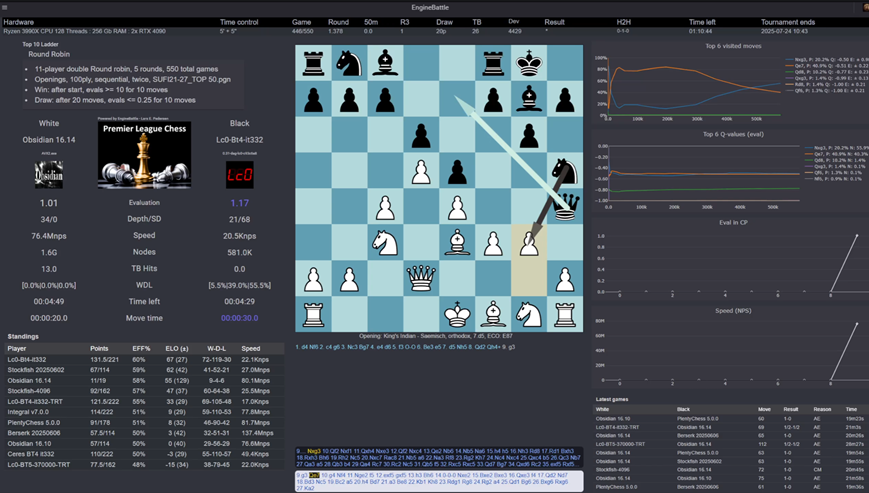This screenshot has height=493, width=869.
Task: Sort standings by the ELO (±) column header
Action: click(176, 349)
